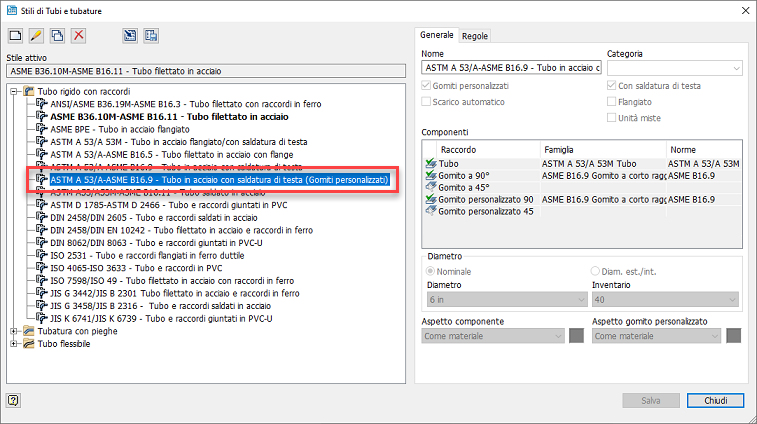
Task: Click the Tubo component status icon
Action: point(431,164)
